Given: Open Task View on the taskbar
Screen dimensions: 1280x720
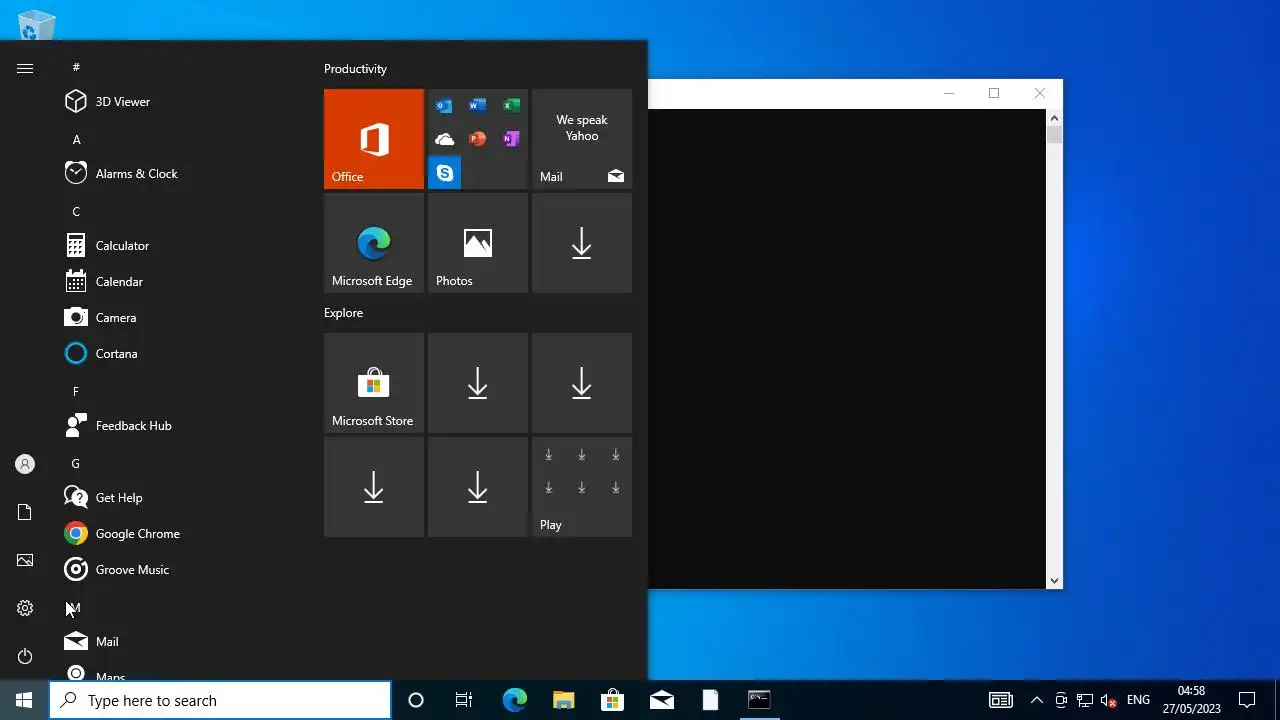Looking at the screenshot, I should [x=464, y=700].
